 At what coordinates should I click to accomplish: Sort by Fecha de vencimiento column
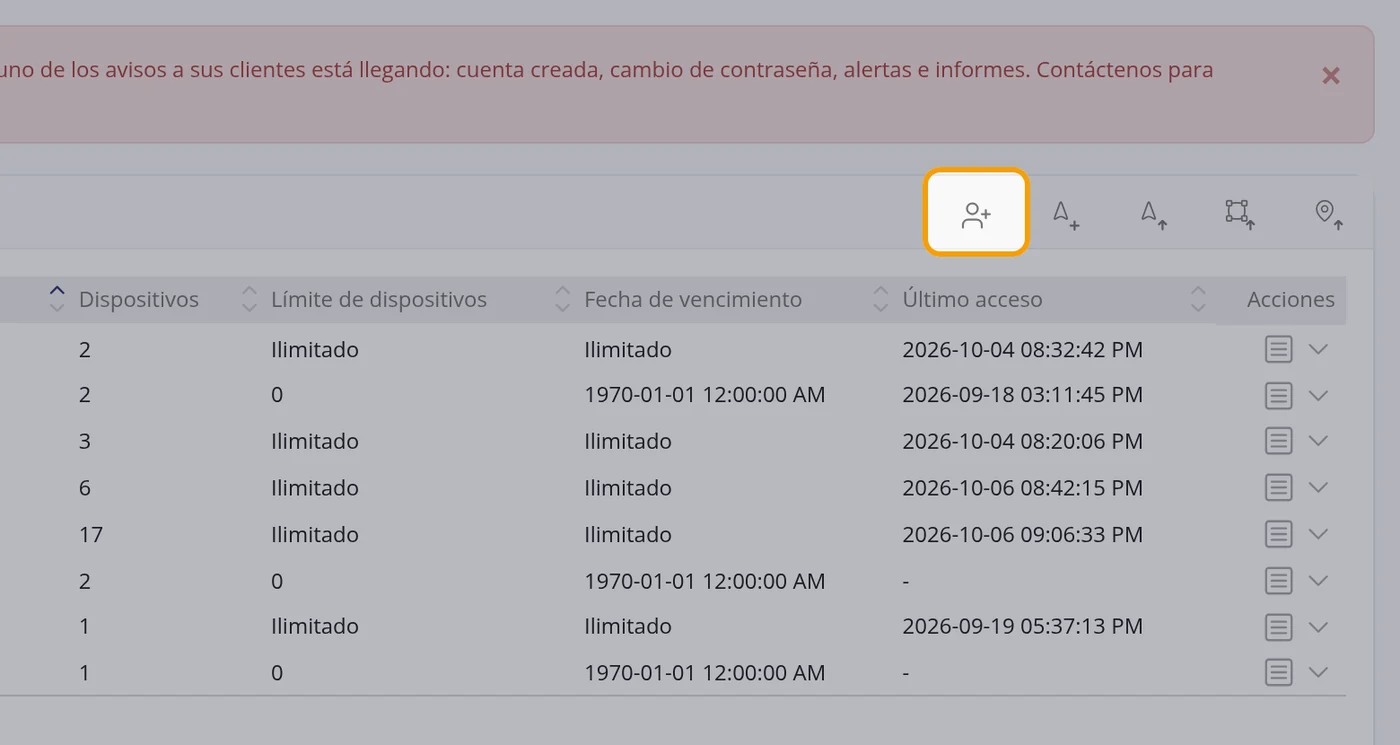click(693, 299)
